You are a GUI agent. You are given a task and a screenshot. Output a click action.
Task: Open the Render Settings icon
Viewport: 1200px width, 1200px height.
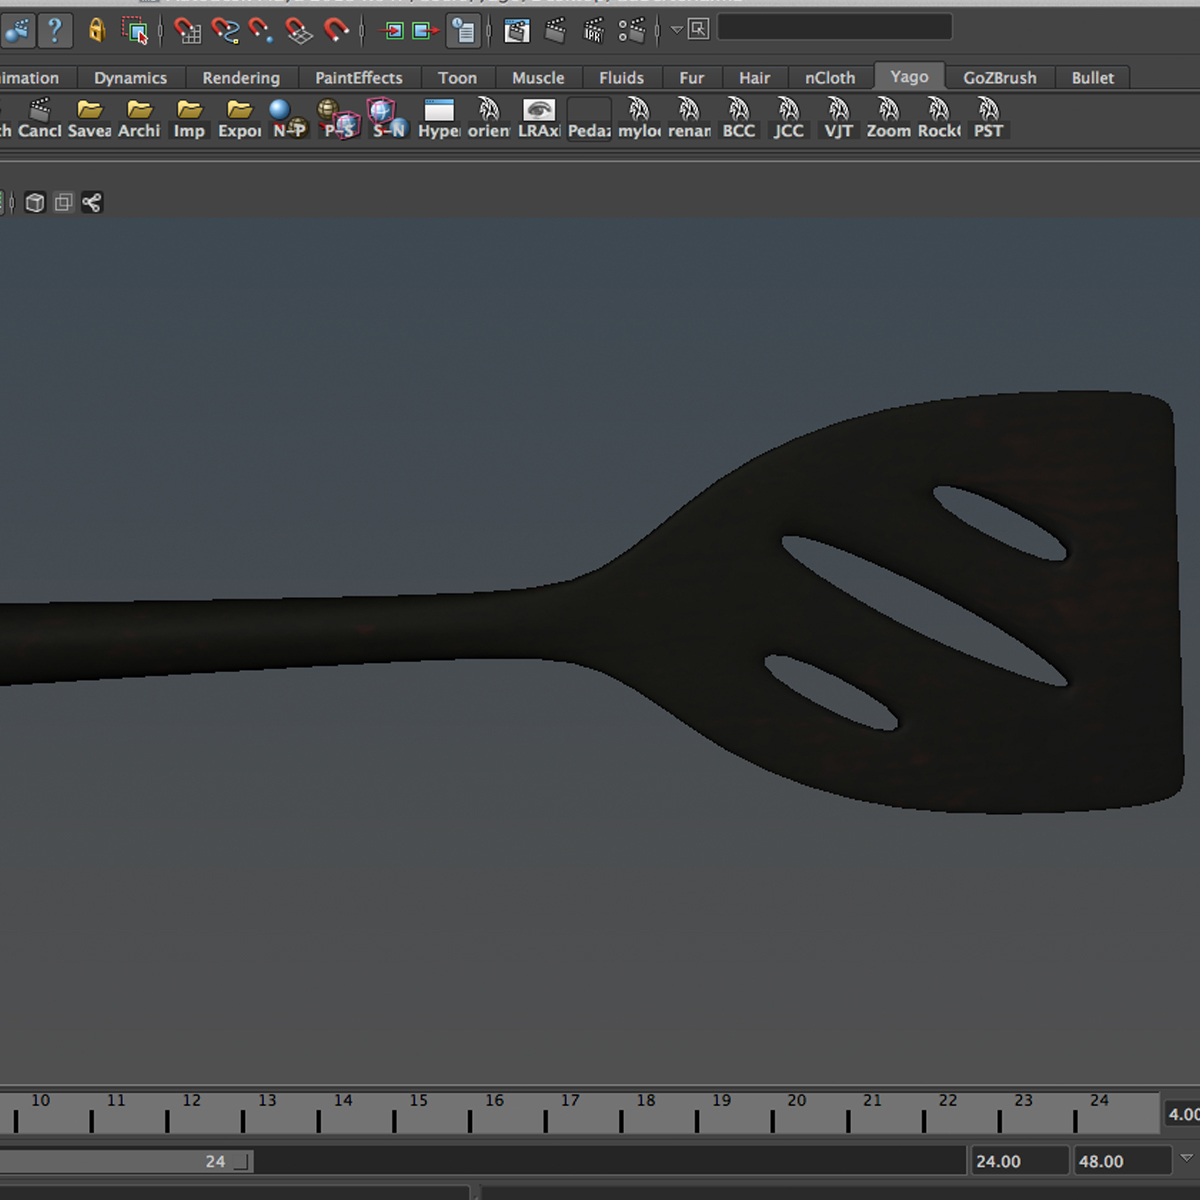[x=631, y=31]
